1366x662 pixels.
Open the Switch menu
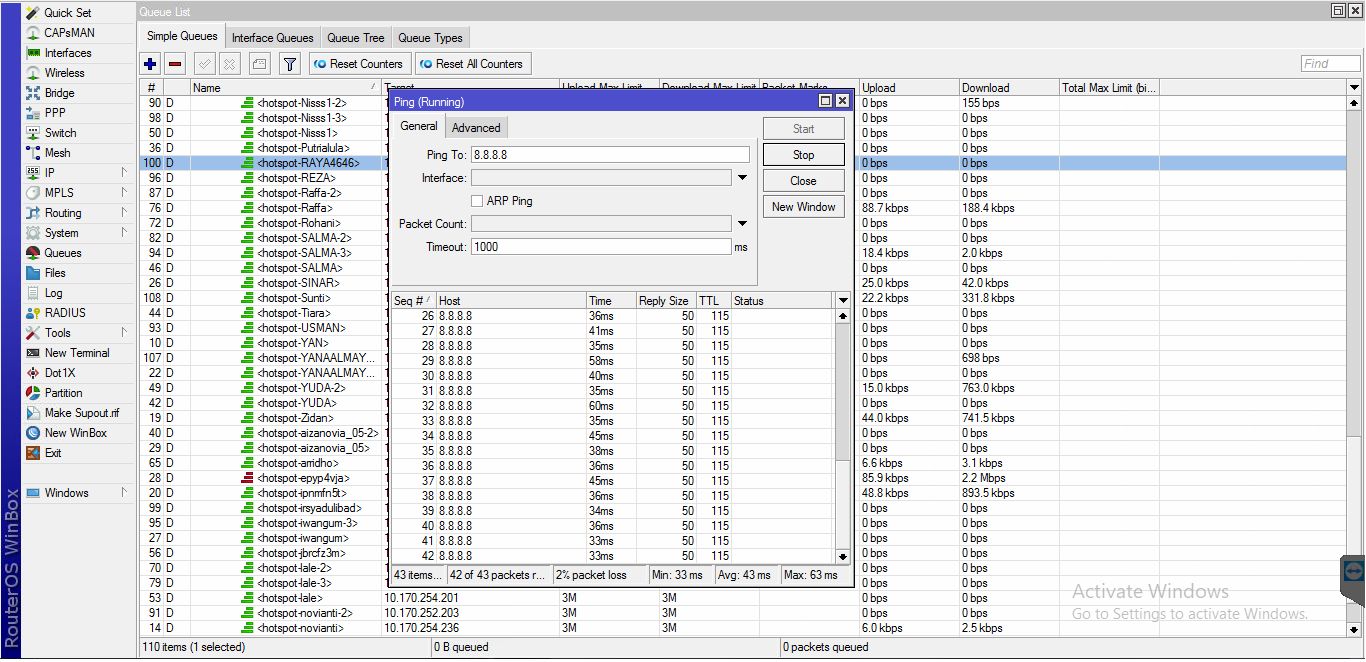click(60, 133)
